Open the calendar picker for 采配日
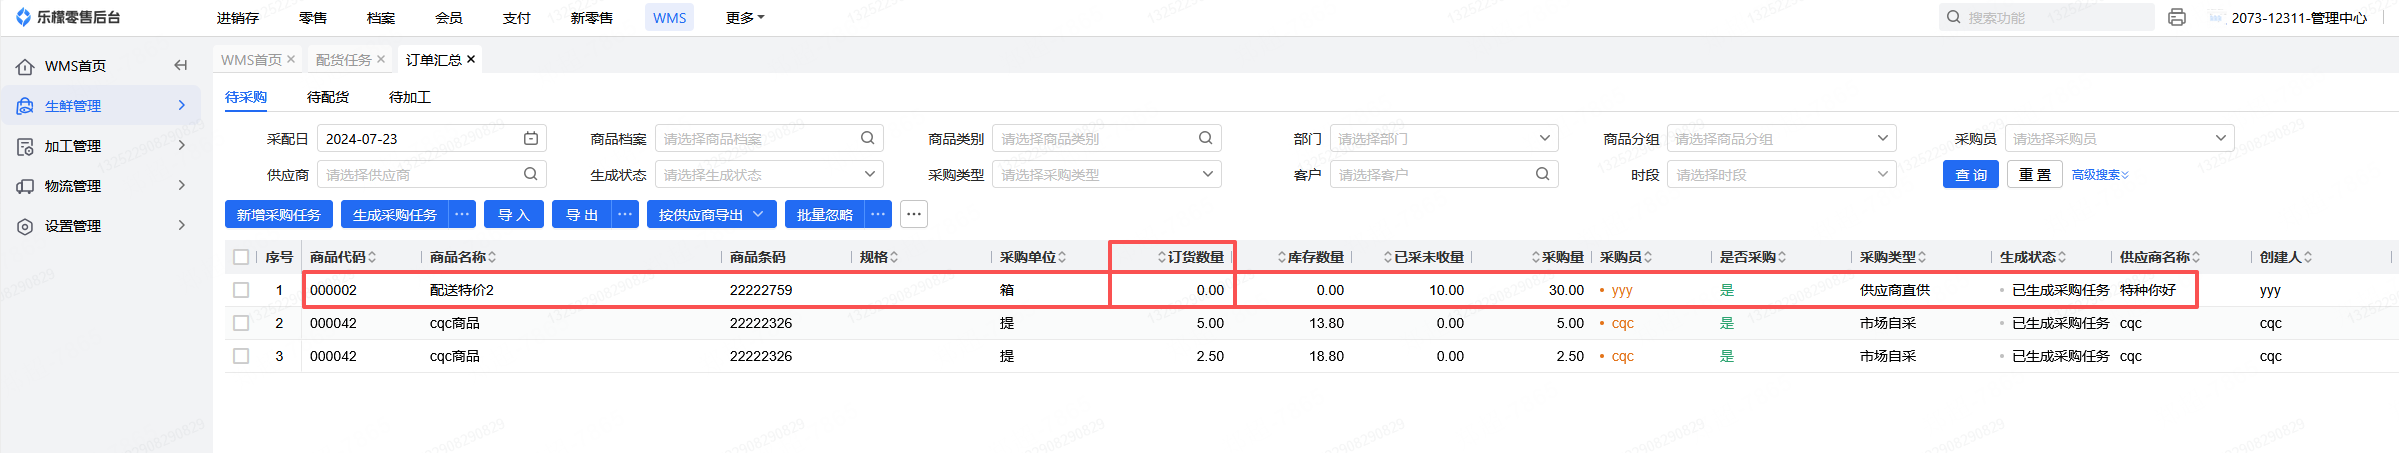 point(531,139)
